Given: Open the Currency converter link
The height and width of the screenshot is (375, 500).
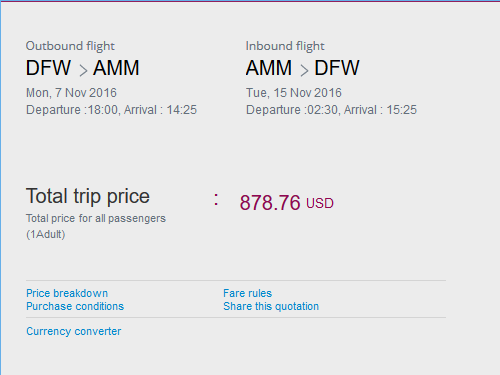Looking at the screenshot, I should [x=74, y=331].
